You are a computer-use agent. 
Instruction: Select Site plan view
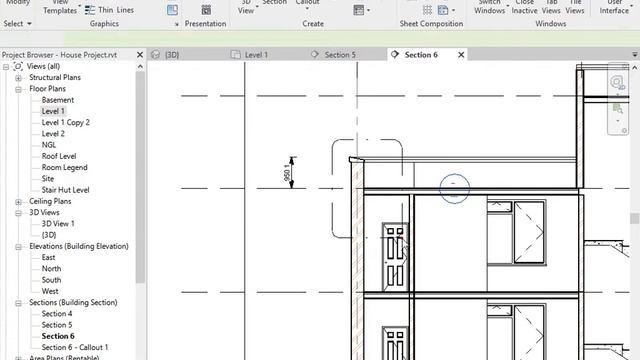pyautogui.click(x=48, y=179)
